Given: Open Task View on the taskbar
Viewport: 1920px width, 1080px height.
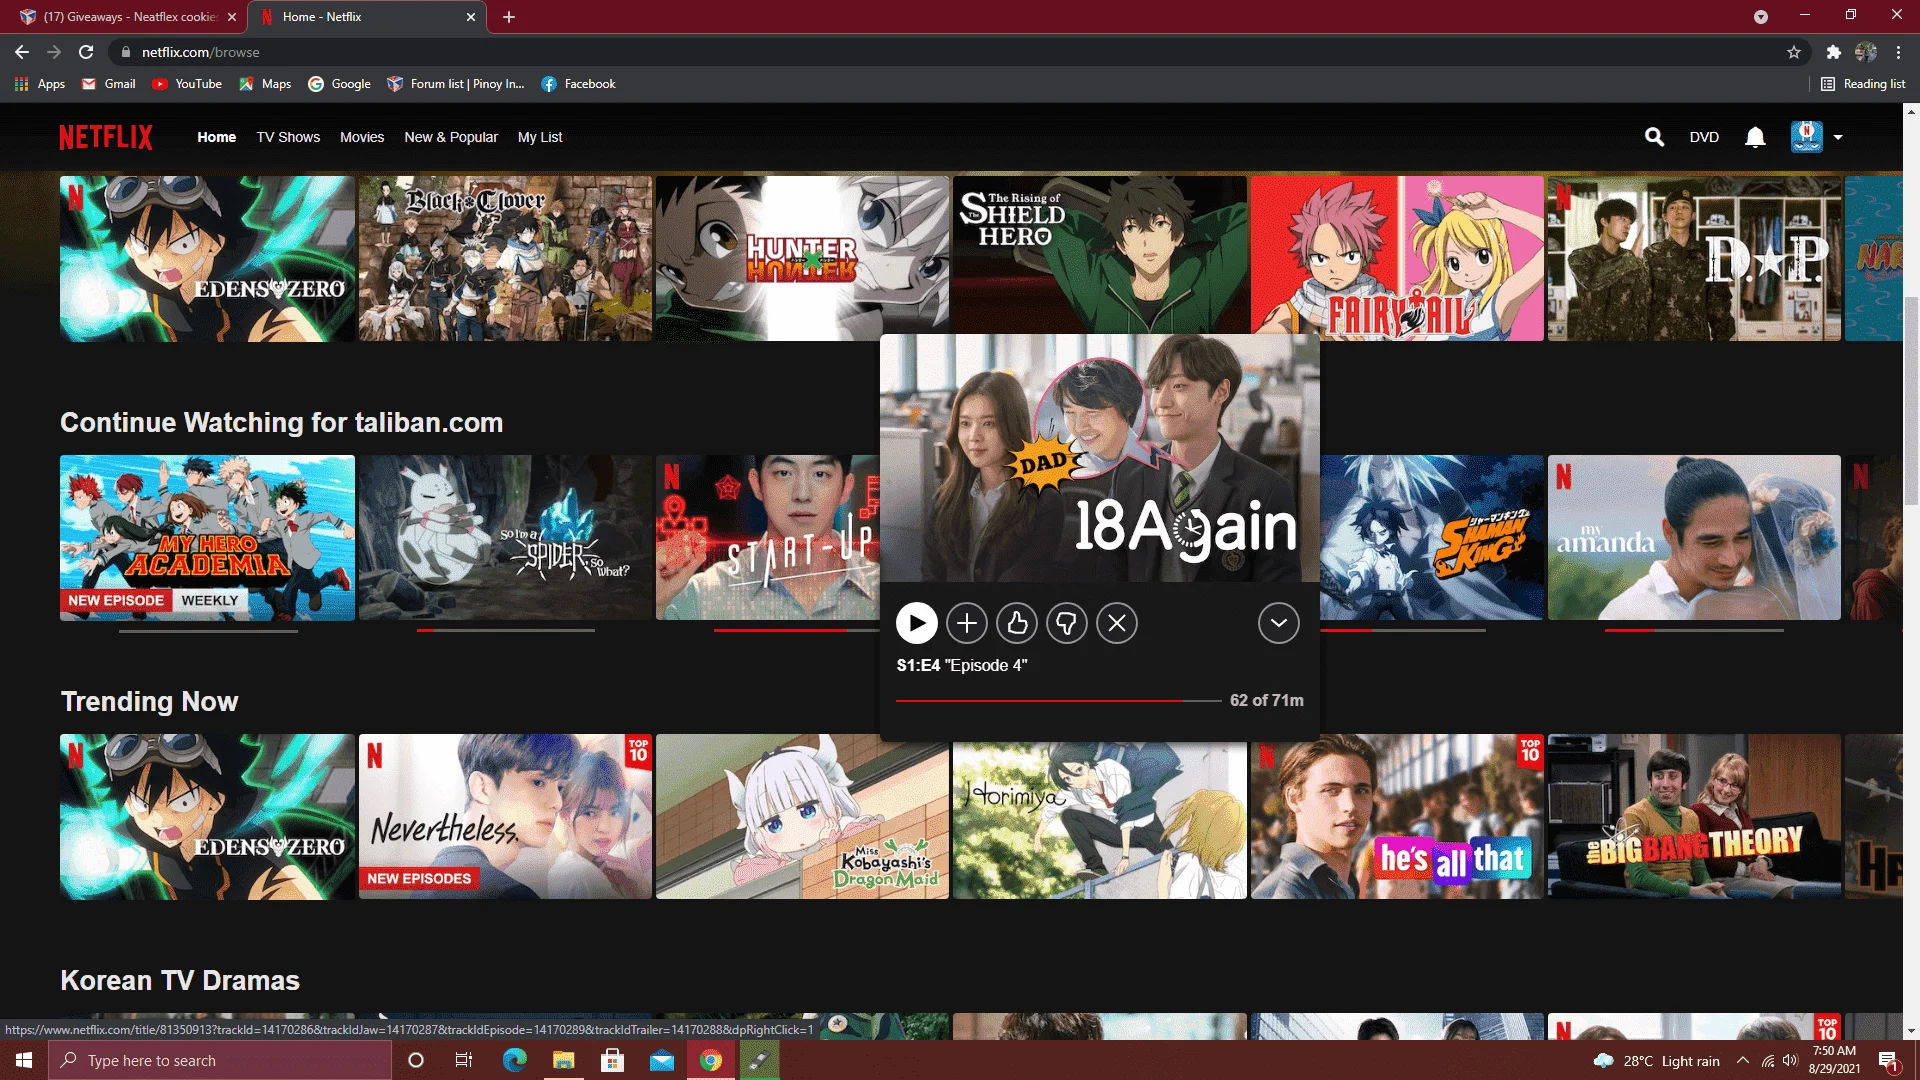Looking at the screenshot, I should pos(464,1060).
